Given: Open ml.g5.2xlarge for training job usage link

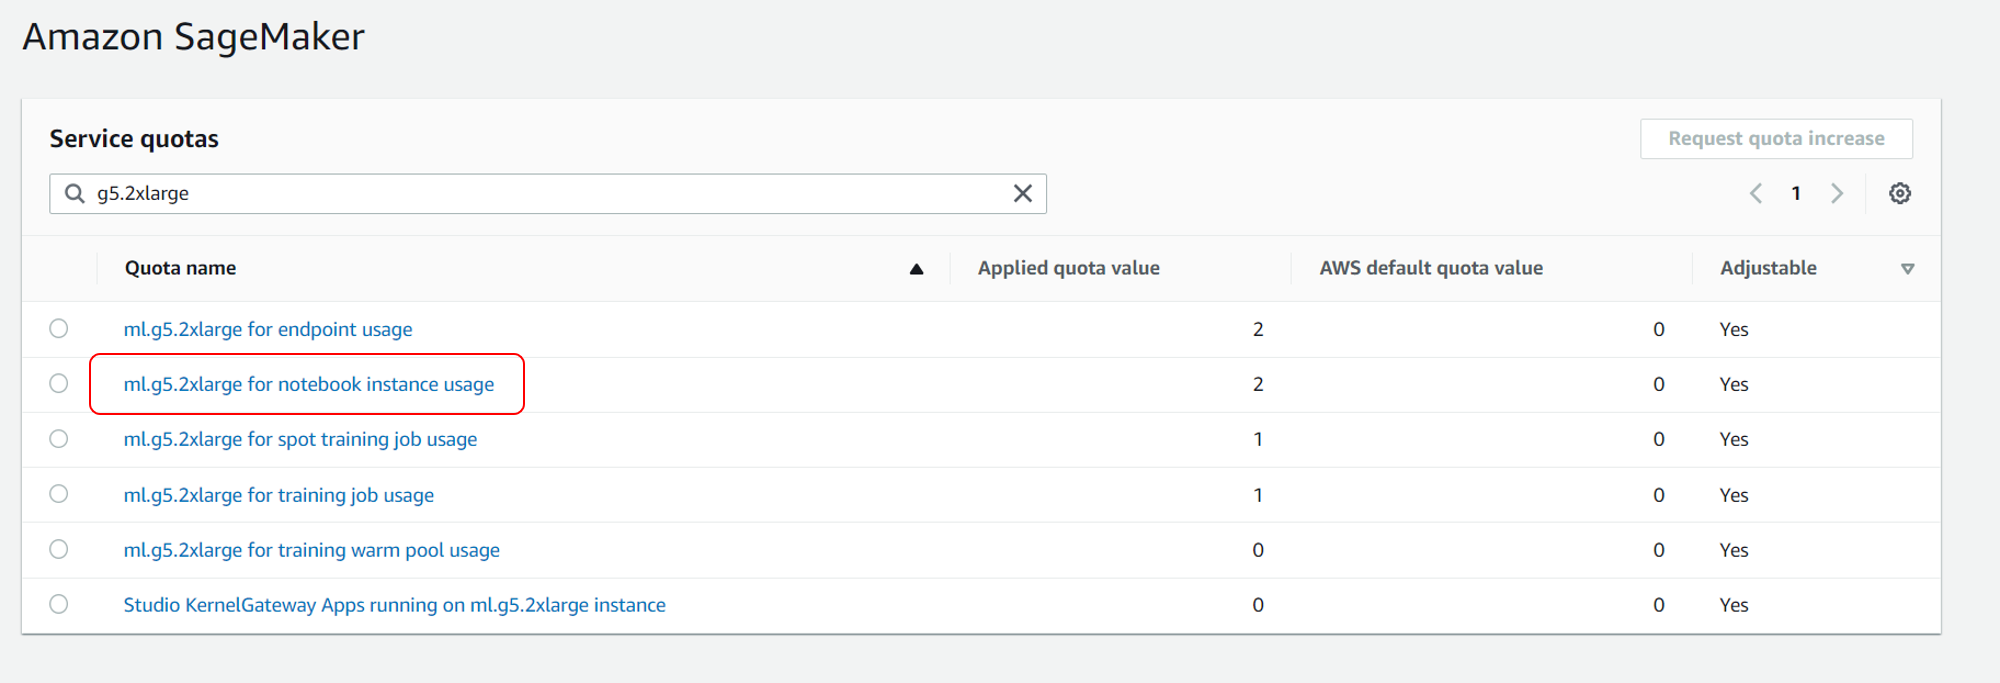Looking at the screenshot, I should click(279, 495).
